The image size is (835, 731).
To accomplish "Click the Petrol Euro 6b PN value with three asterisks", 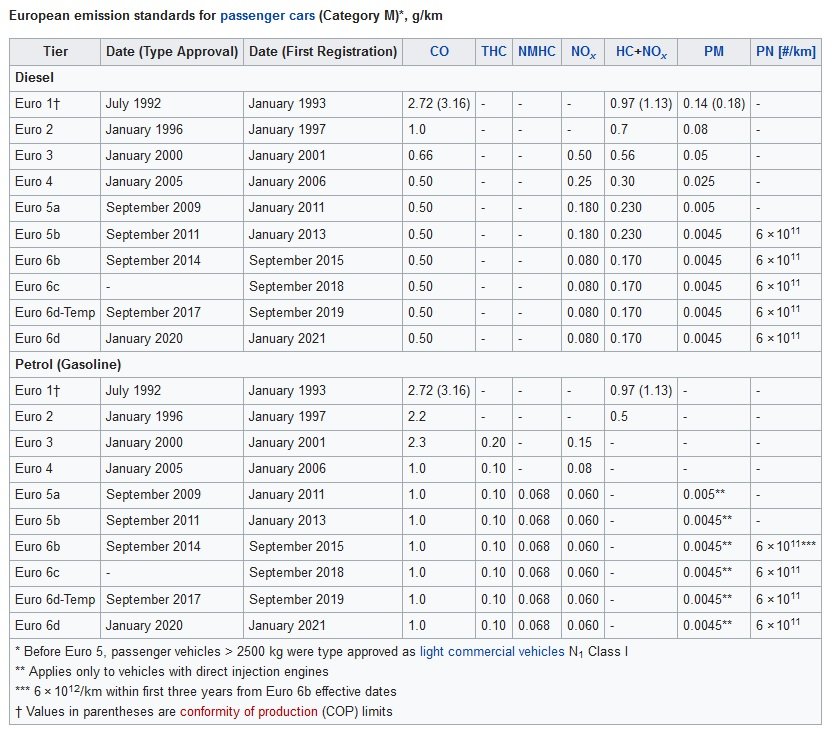I will (786, 546).
